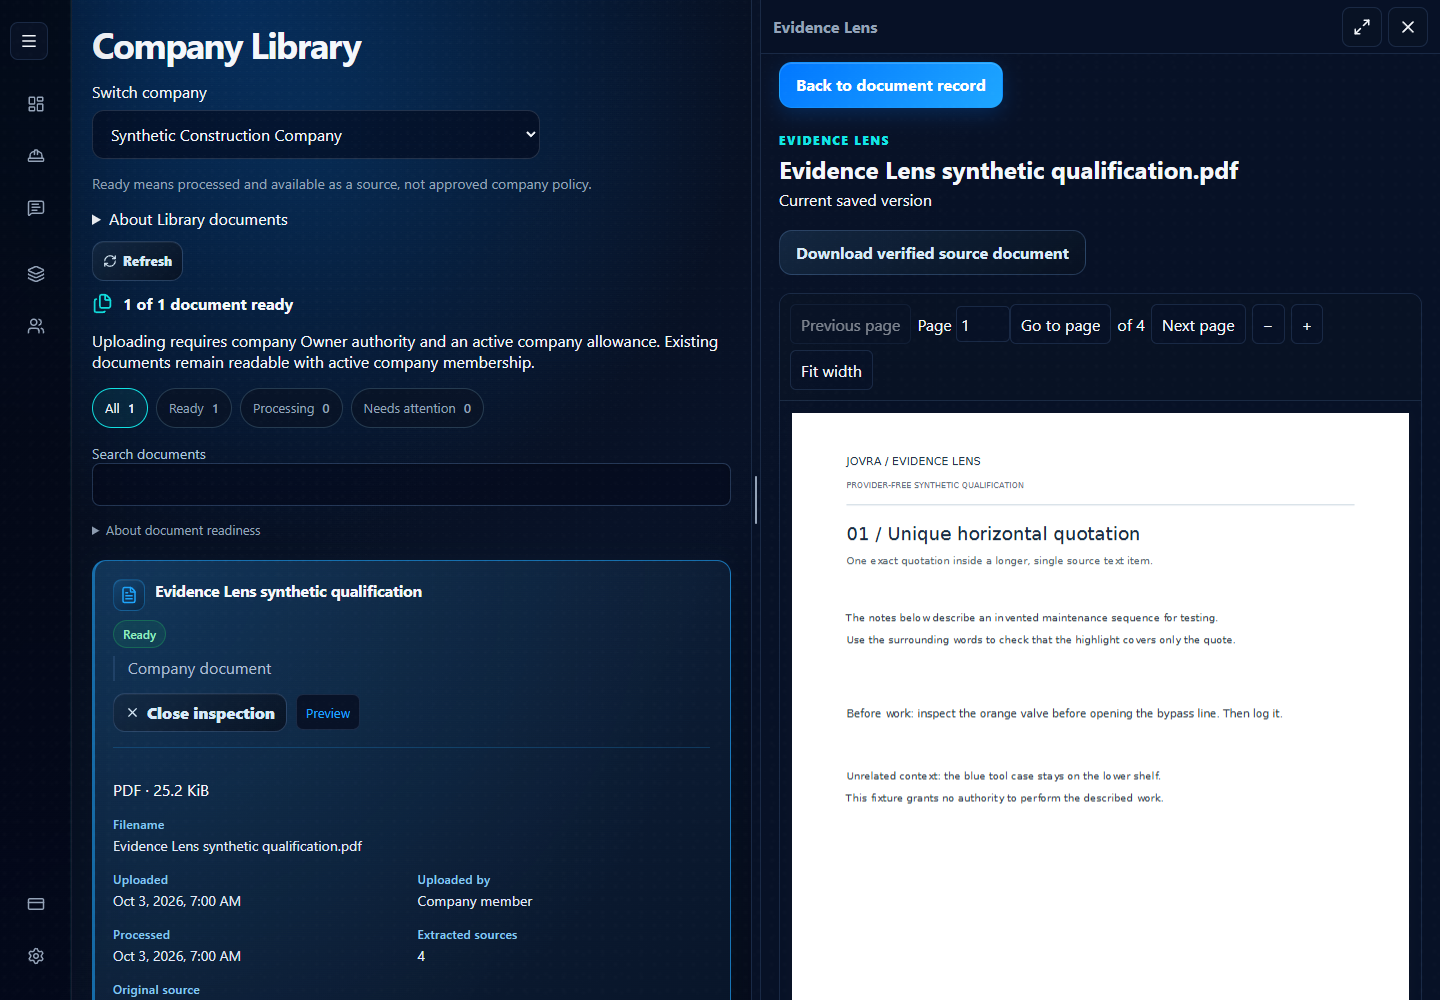
Task: Click the Next page button
Action: [x=1198, y=325]
